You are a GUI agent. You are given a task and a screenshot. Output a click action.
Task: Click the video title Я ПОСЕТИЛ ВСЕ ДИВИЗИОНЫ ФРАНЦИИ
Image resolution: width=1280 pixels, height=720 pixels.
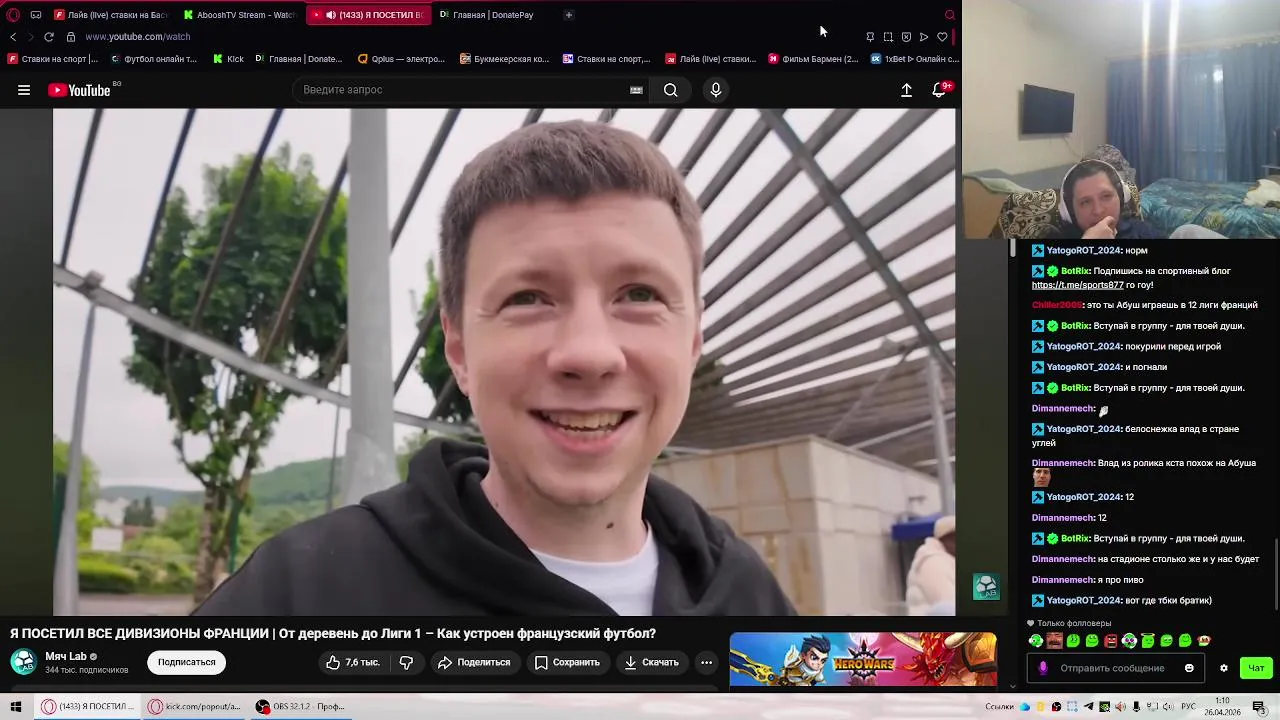[333, 633]
